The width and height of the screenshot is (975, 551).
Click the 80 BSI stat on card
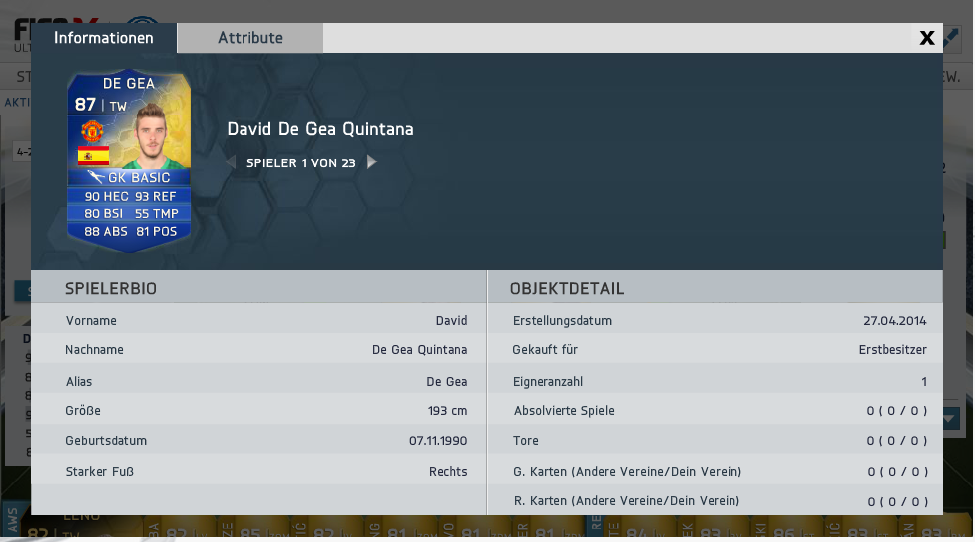(103, 213)
